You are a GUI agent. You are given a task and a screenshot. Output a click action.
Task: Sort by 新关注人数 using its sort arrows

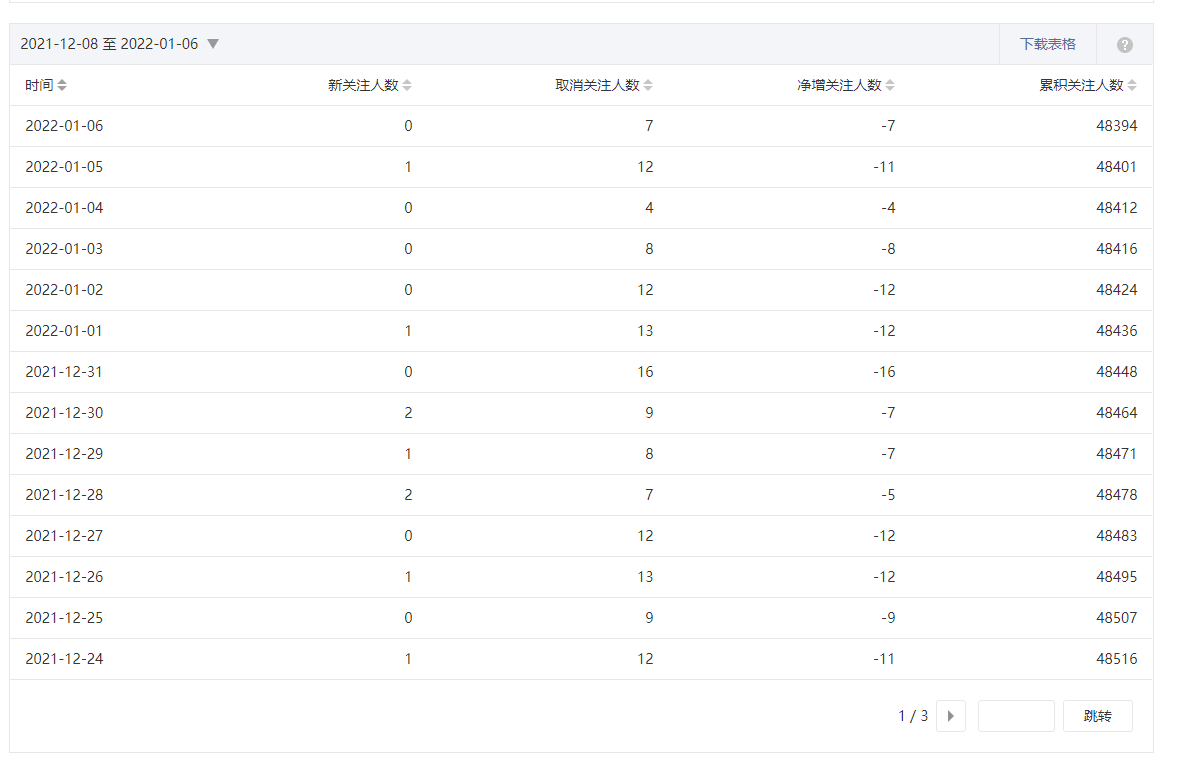tap(407, 86)
